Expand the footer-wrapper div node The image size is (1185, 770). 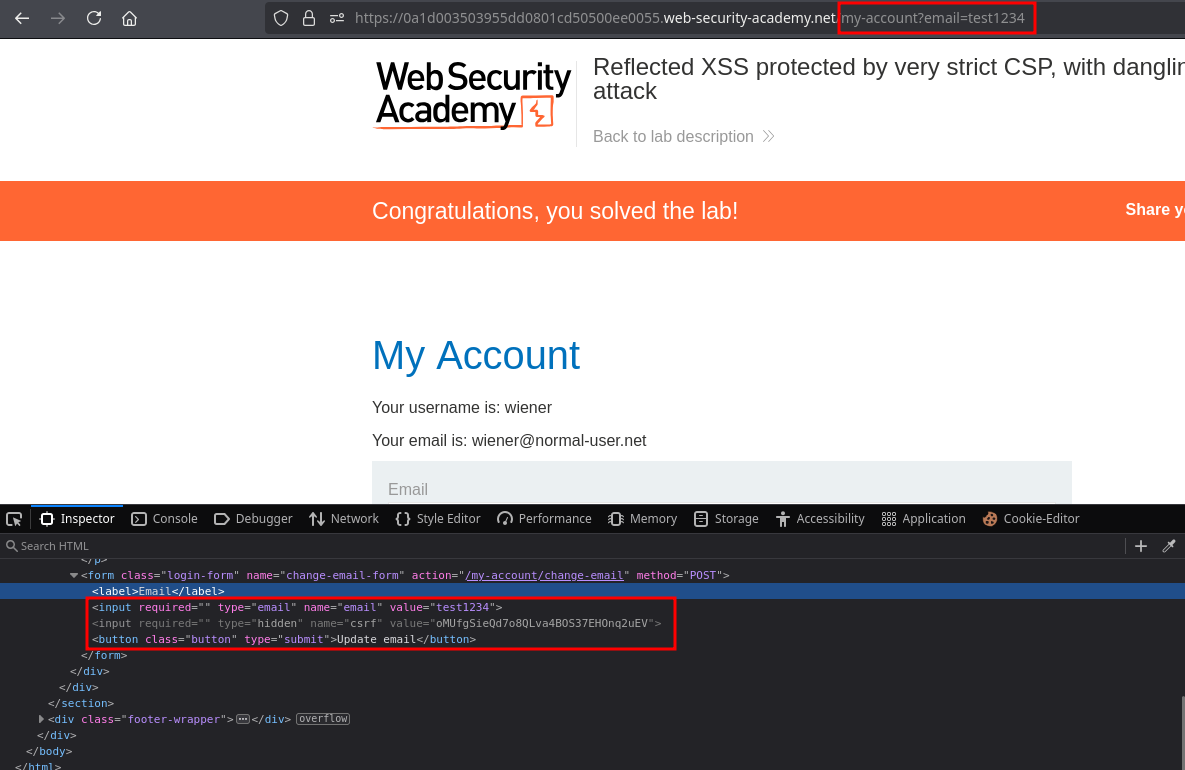click(x=42, y=719)
